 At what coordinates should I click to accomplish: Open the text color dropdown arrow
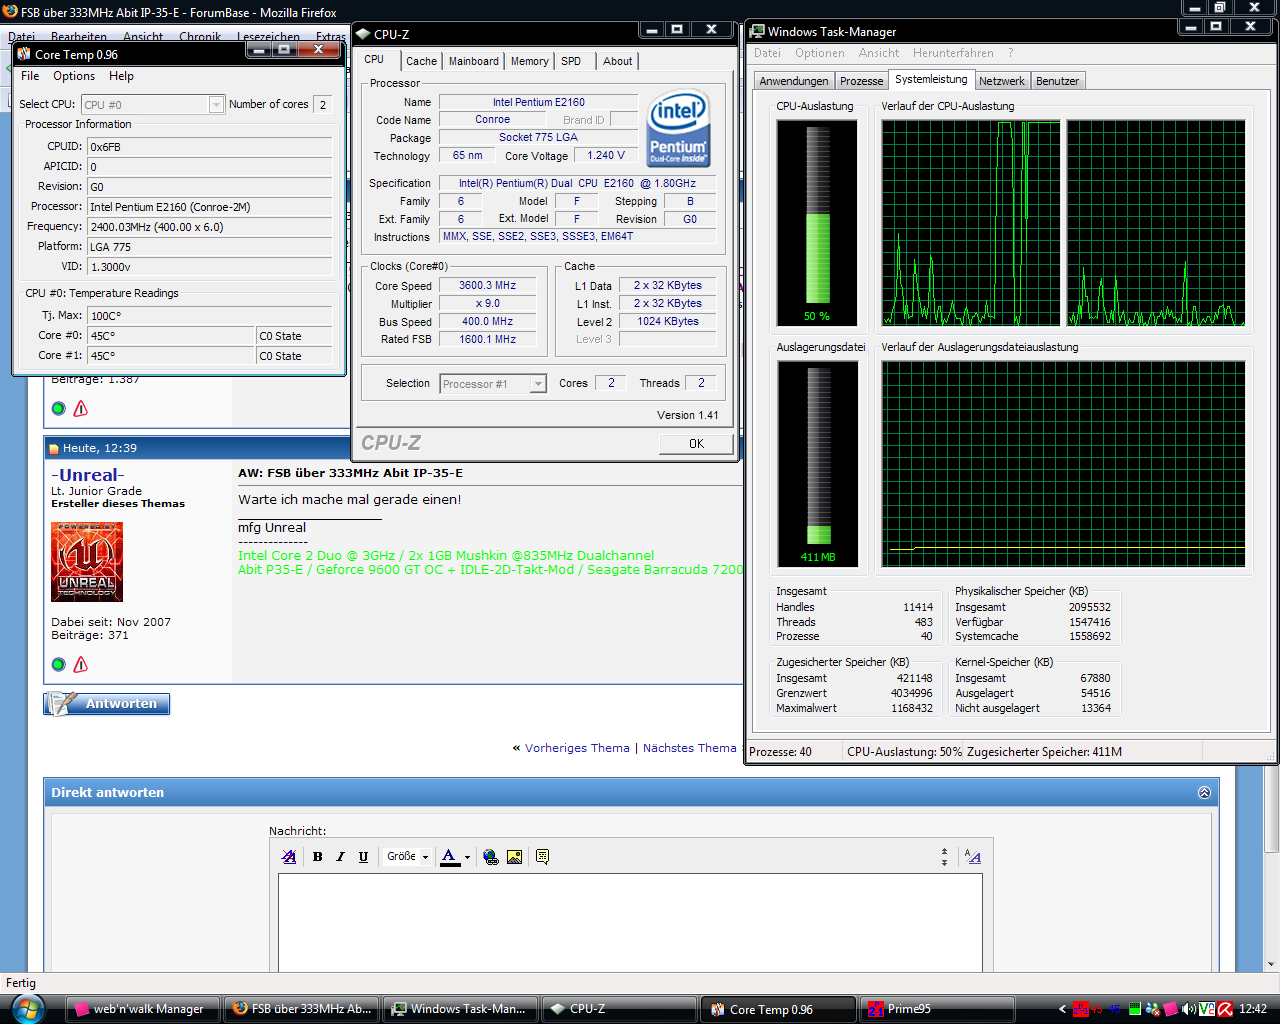[x=467, y=857]
